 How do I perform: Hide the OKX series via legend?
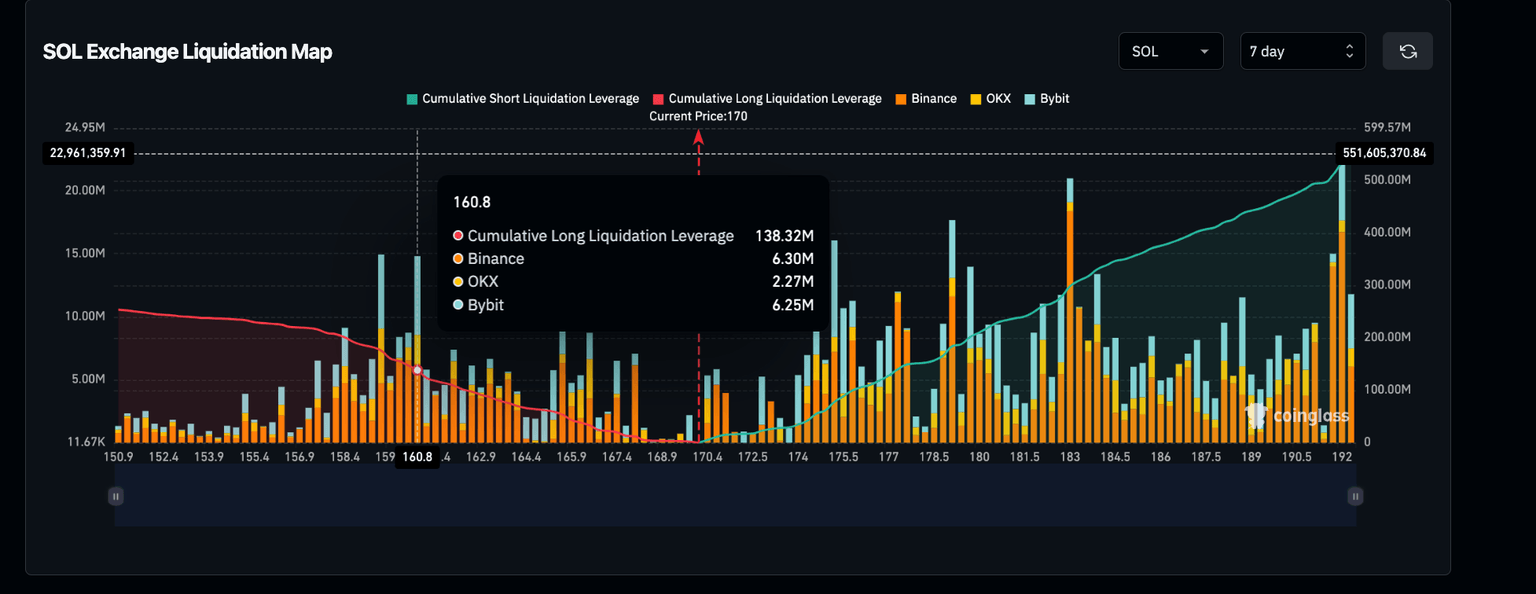(x=997, y=99)
